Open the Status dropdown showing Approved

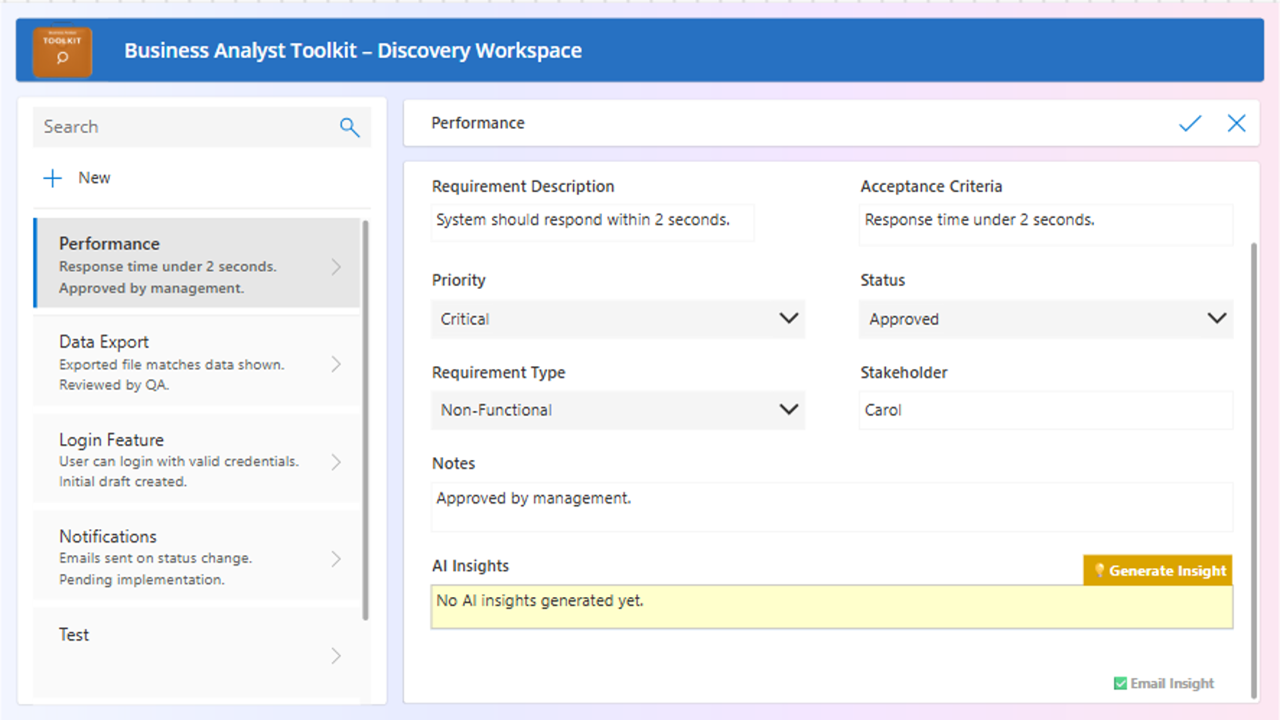coord(1046,319)
